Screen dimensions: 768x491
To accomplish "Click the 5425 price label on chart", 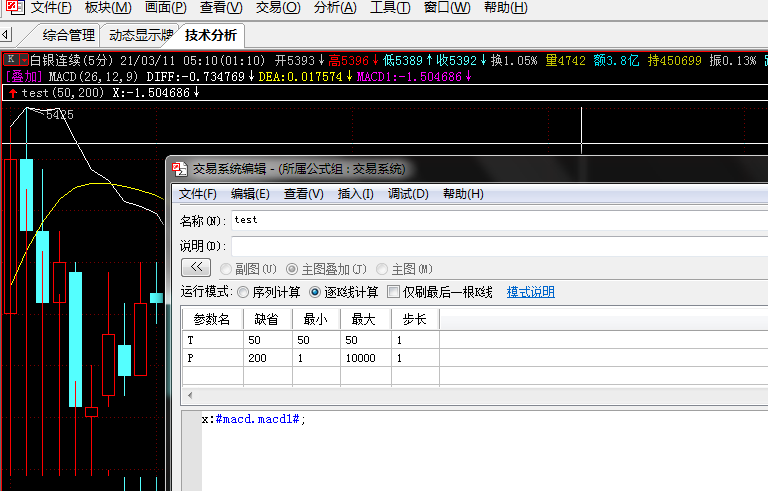I will [60, 115].
